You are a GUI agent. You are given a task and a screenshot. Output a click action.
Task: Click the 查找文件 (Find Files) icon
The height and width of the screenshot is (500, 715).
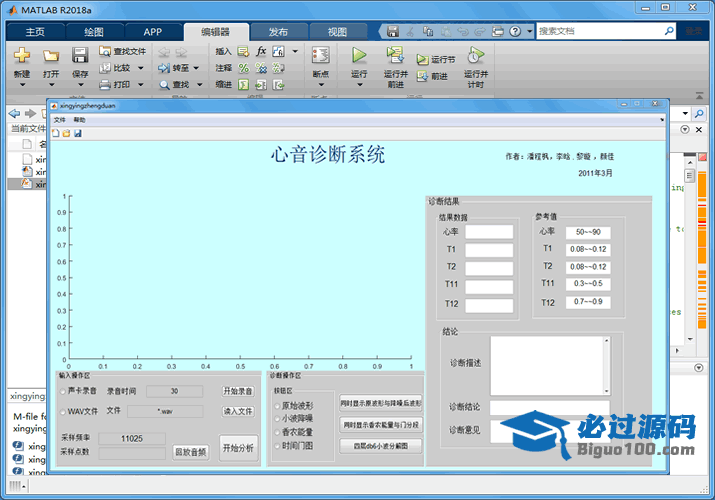(106, 51)
